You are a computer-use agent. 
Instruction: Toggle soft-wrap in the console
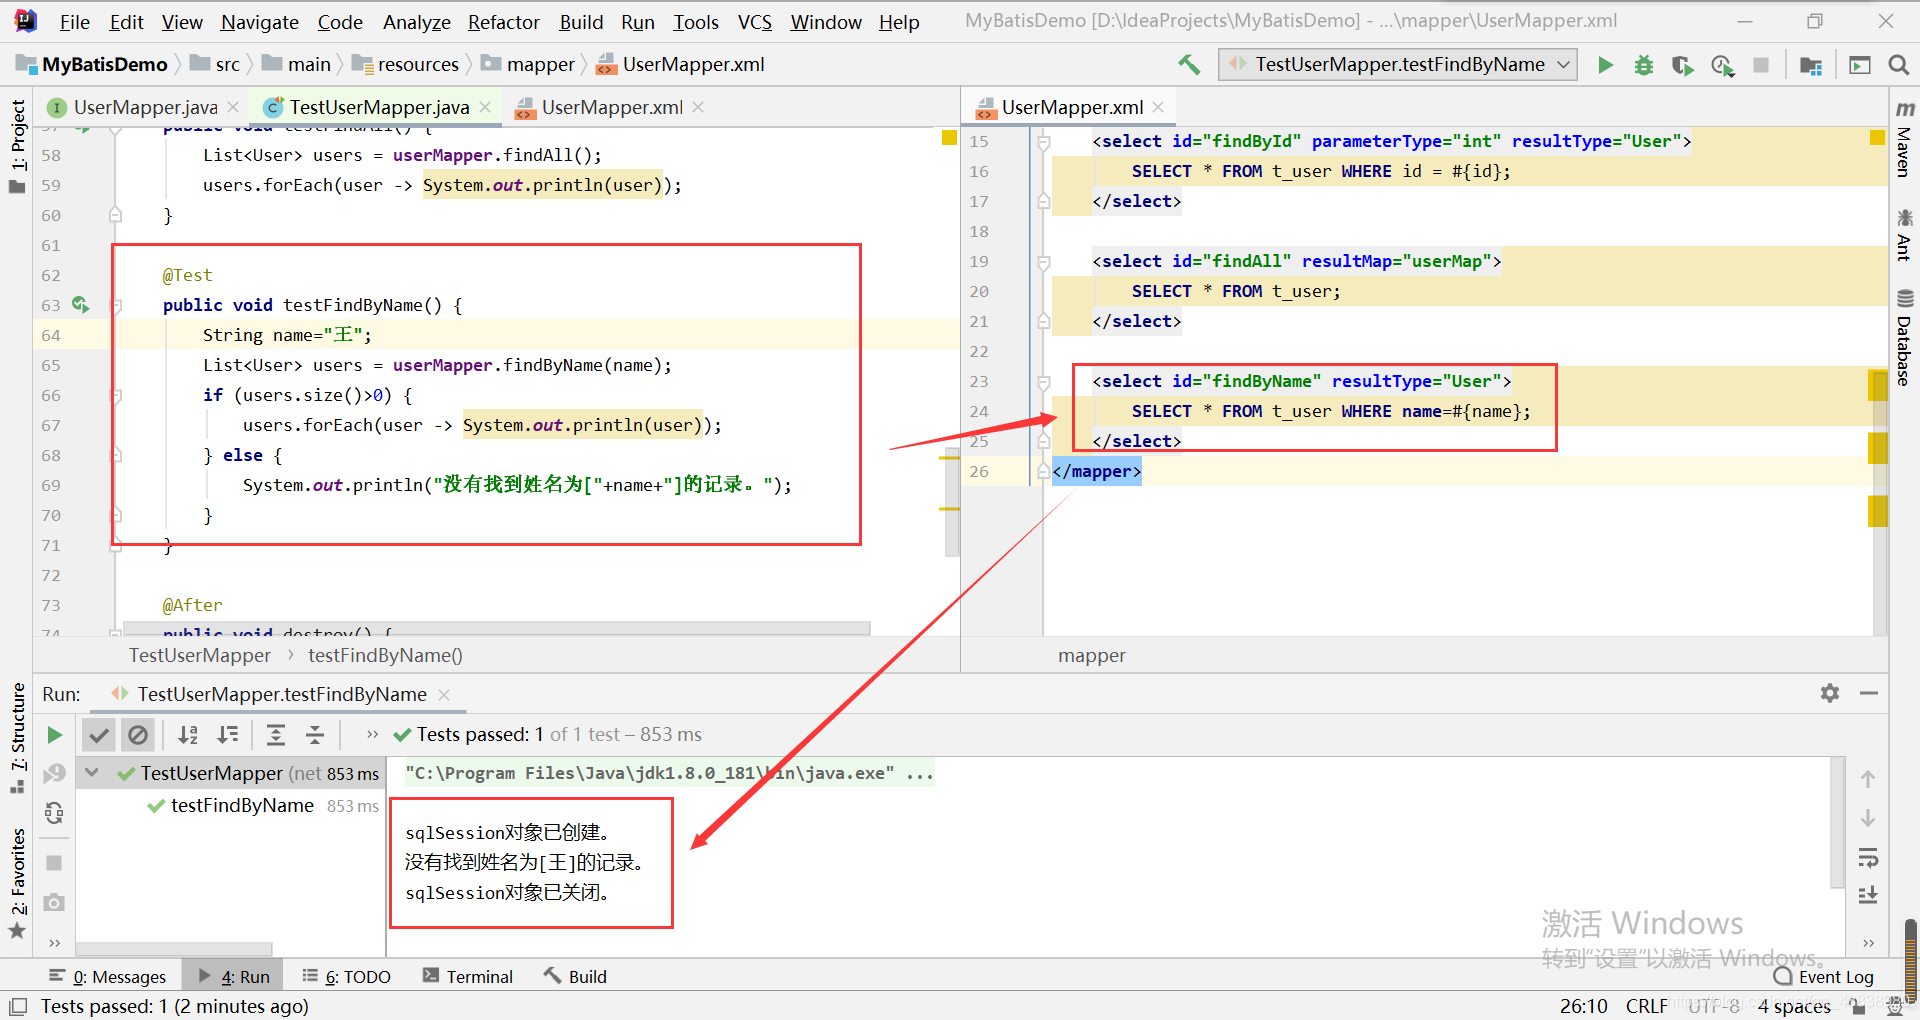coord(1868,857)
